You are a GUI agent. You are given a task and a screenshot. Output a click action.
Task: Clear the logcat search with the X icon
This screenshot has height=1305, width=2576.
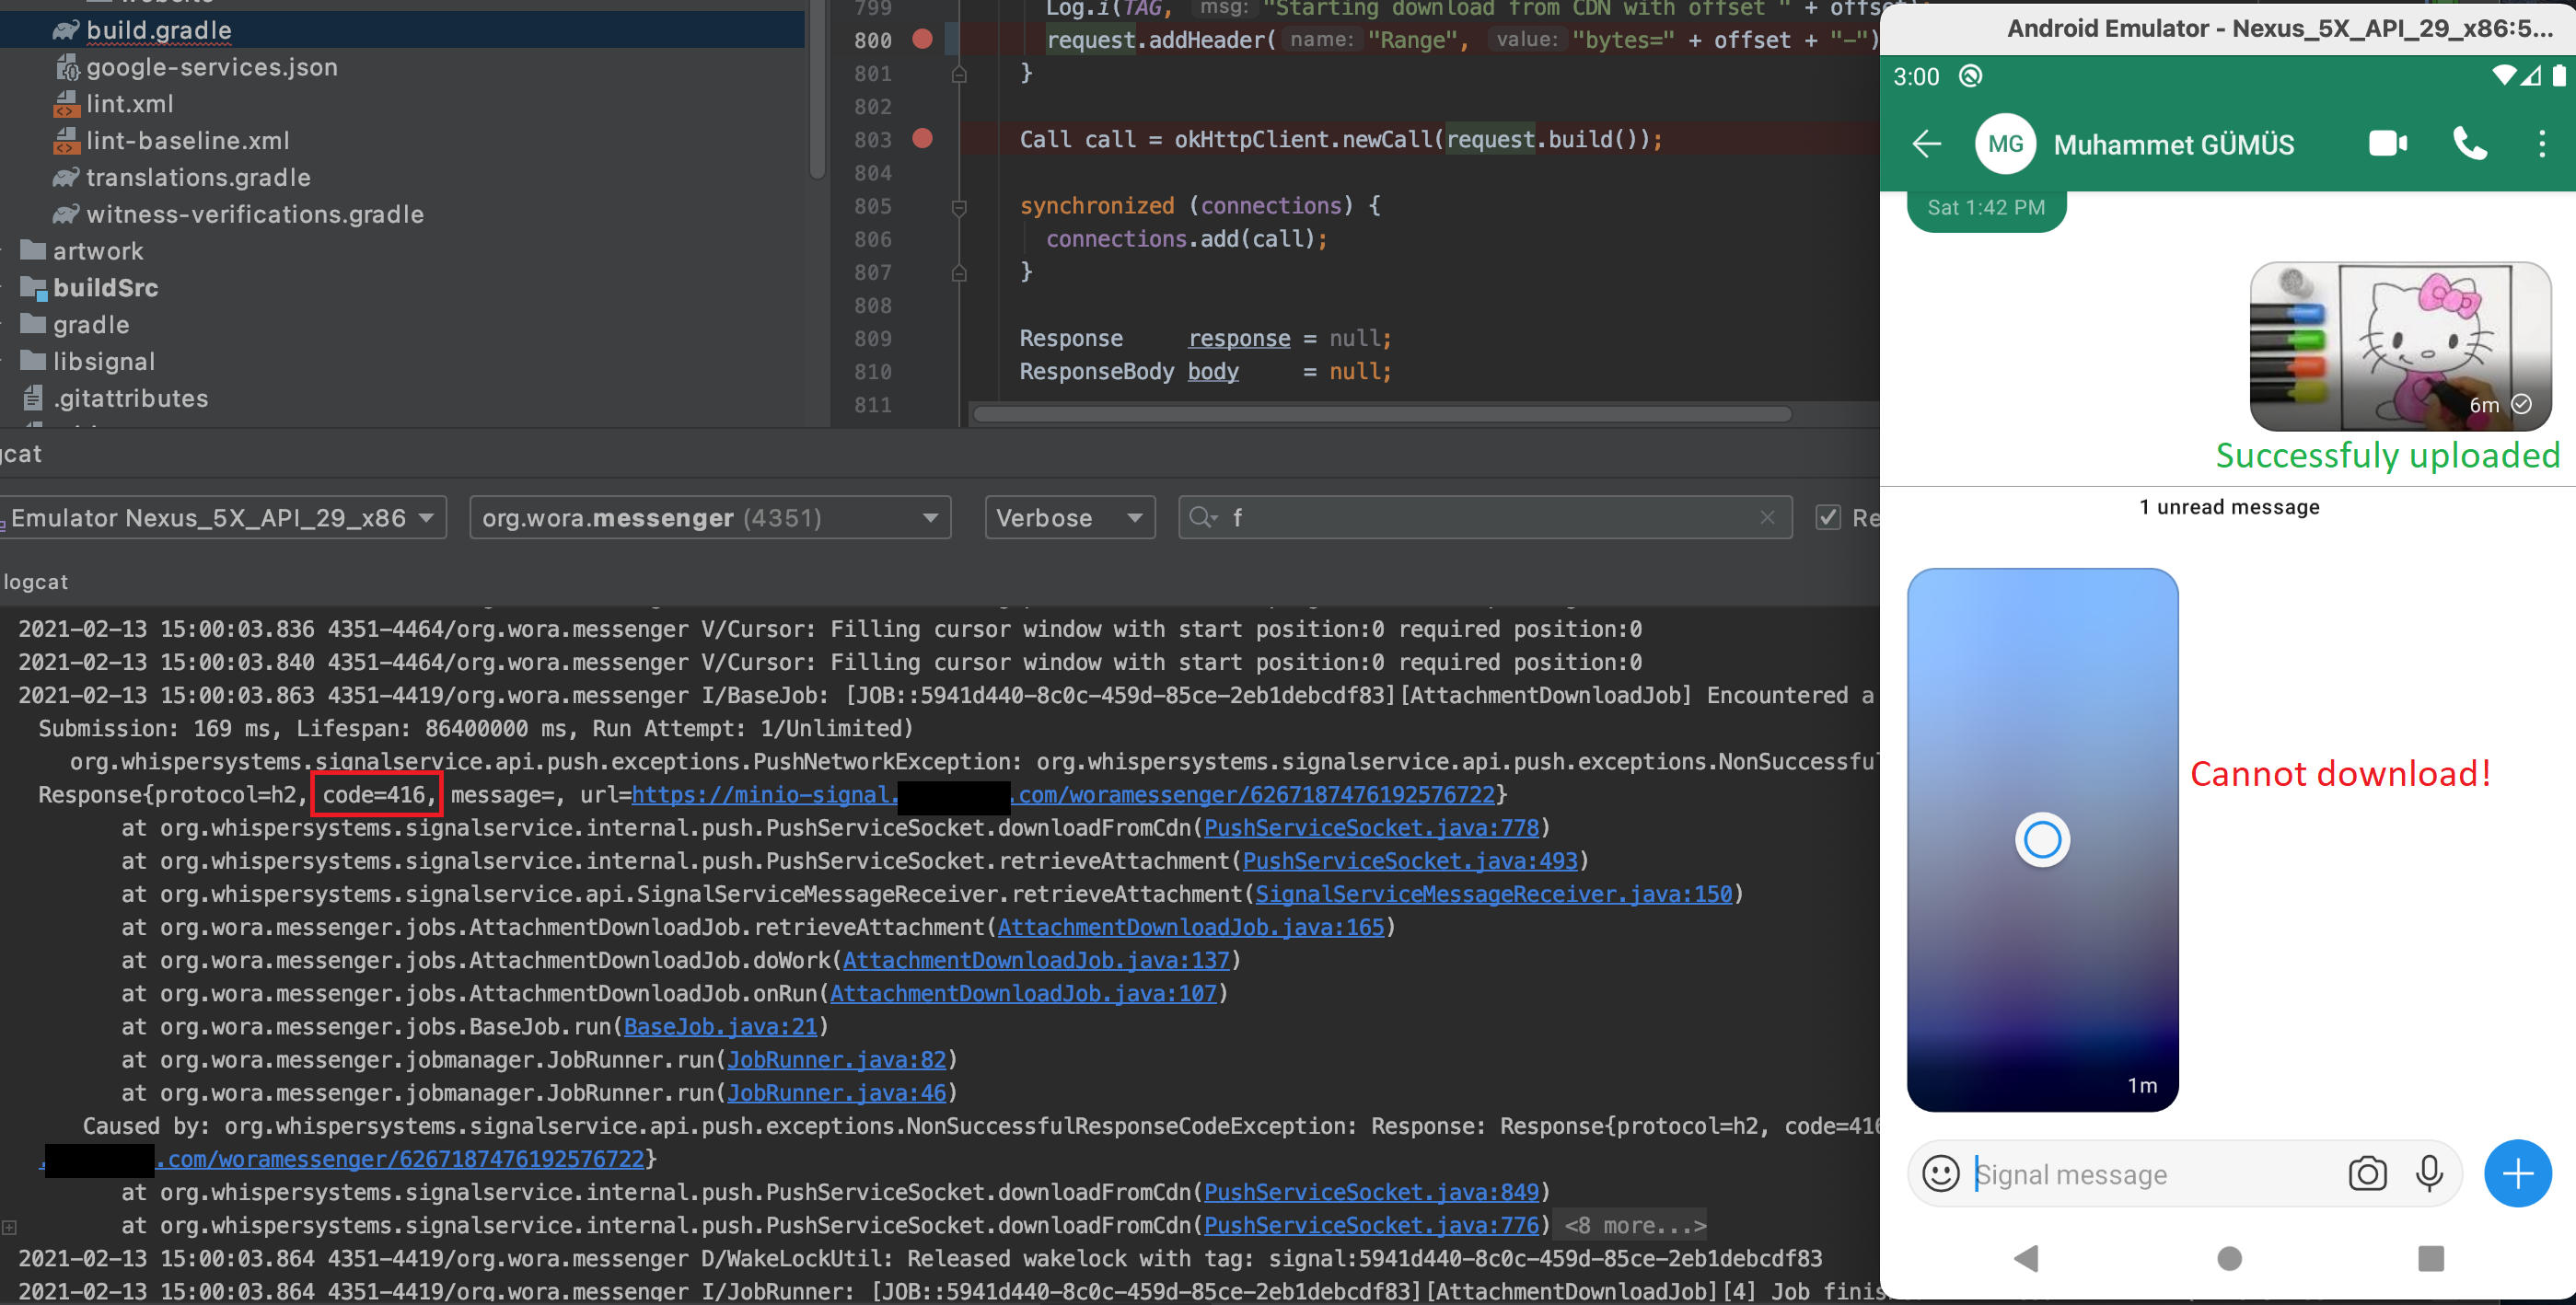pyautogui.click(x=1768, y=517)
